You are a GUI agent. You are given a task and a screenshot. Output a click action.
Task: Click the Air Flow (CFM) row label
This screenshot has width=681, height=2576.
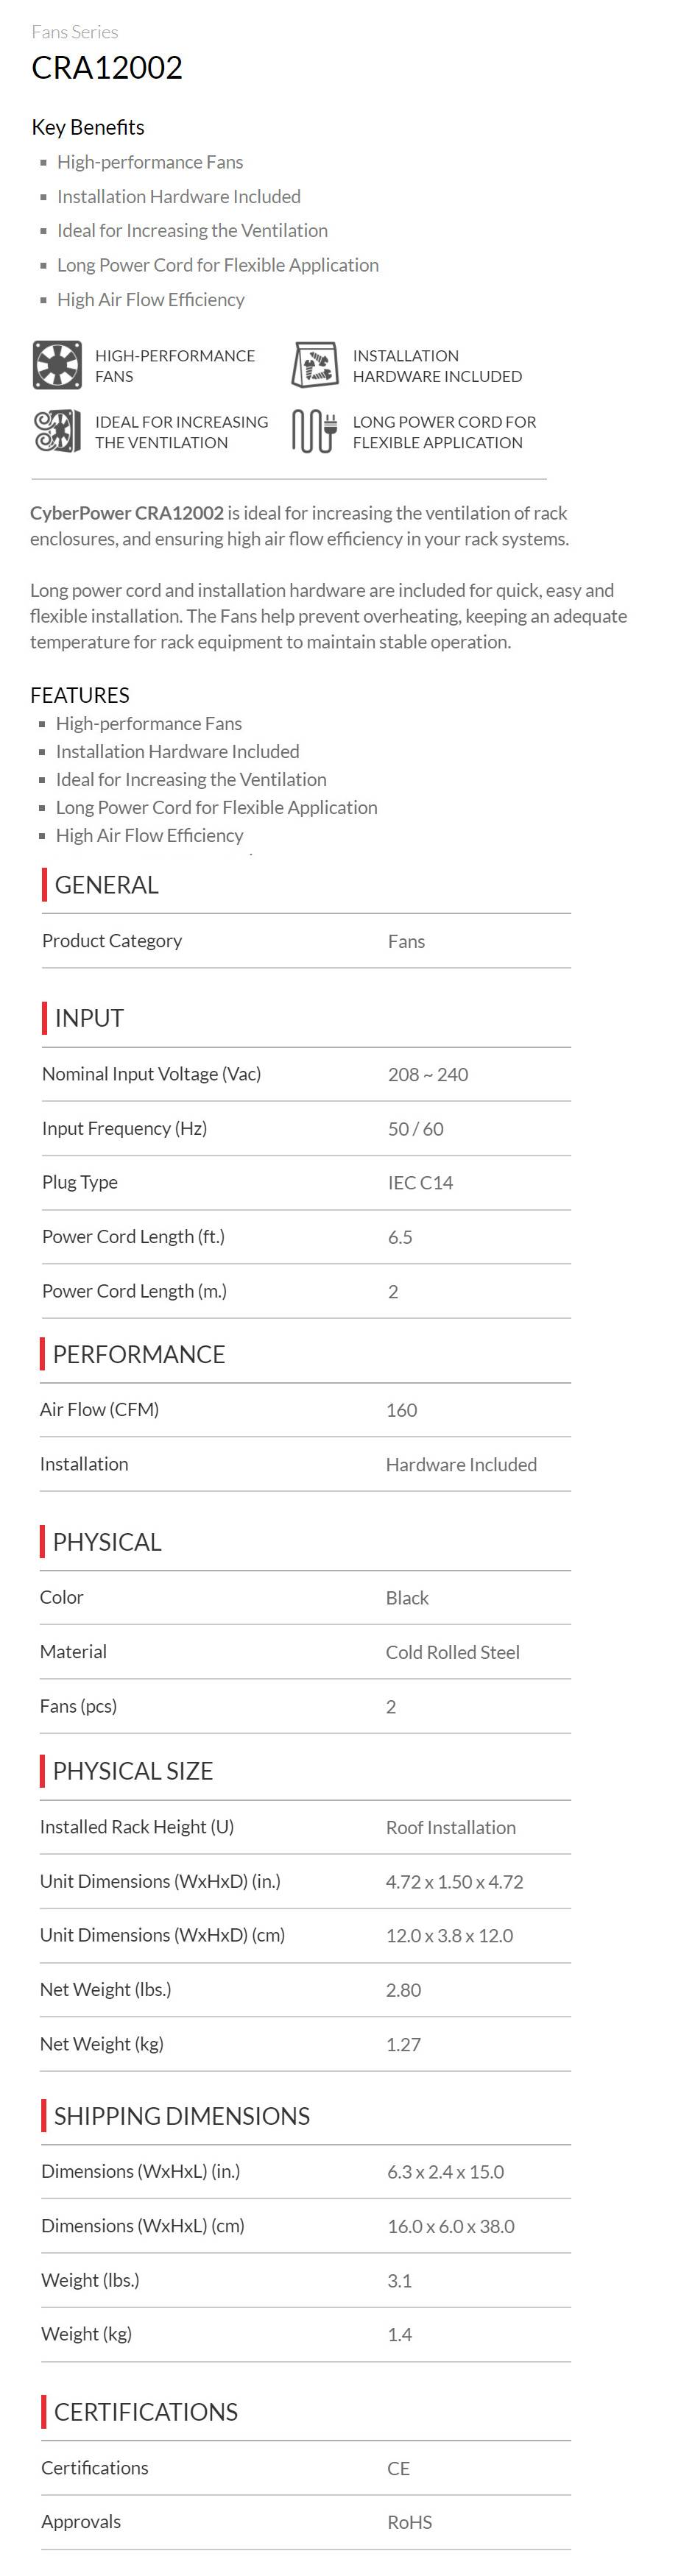click(x=99, y=1410)
